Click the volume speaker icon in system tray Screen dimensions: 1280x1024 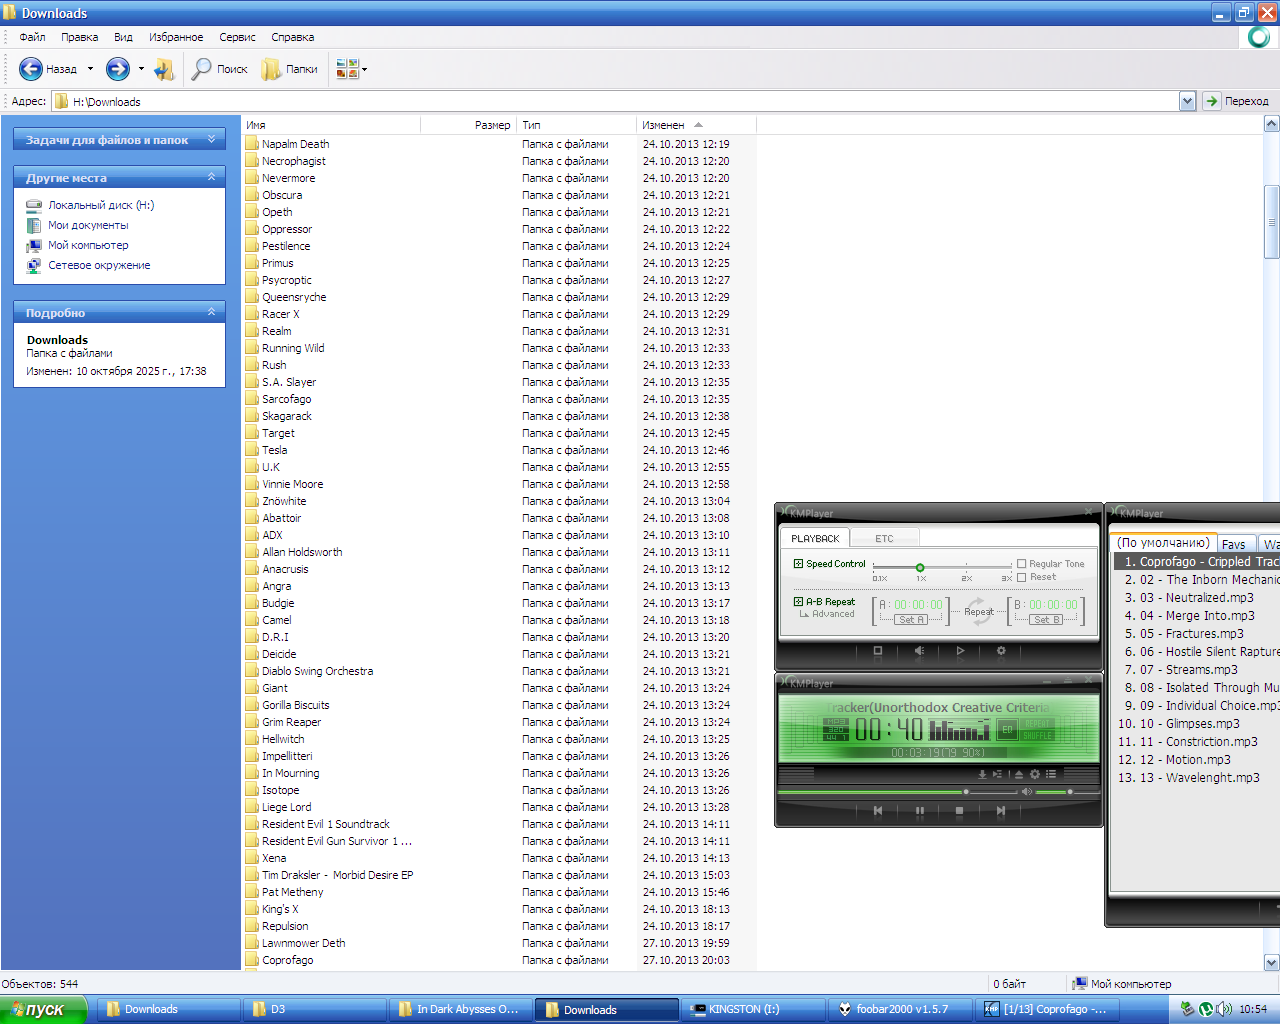coord(1224,1009)
